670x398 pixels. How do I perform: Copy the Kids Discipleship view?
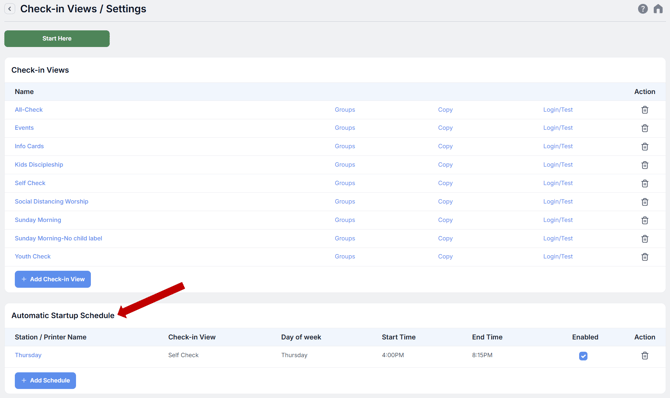tap(445, 164)
